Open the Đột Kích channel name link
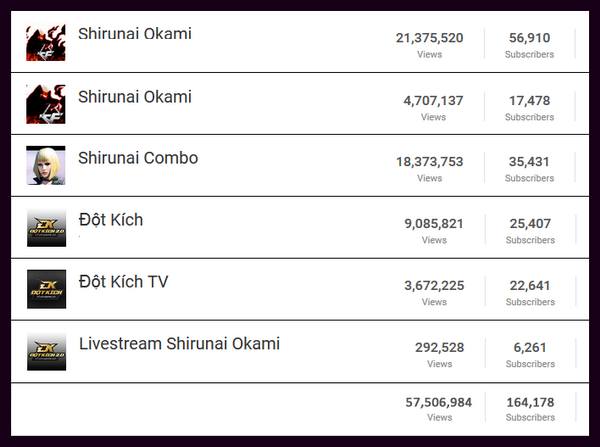Image resolution: width=600 pixels, height=447 pixels. coord(110,220)
